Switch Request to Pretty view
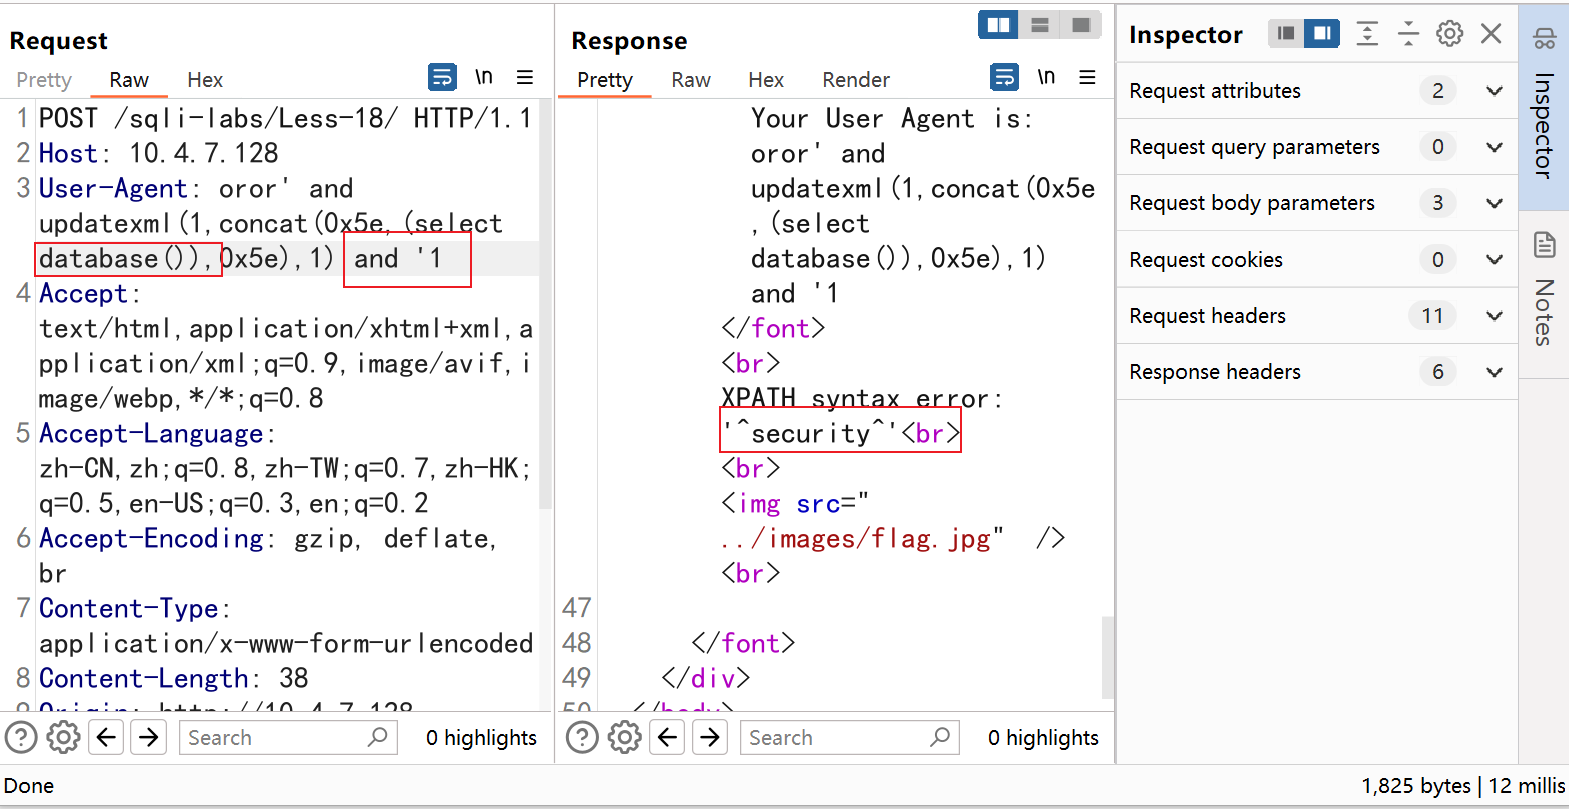1569x809 pixels. click(x=44, y=80)
